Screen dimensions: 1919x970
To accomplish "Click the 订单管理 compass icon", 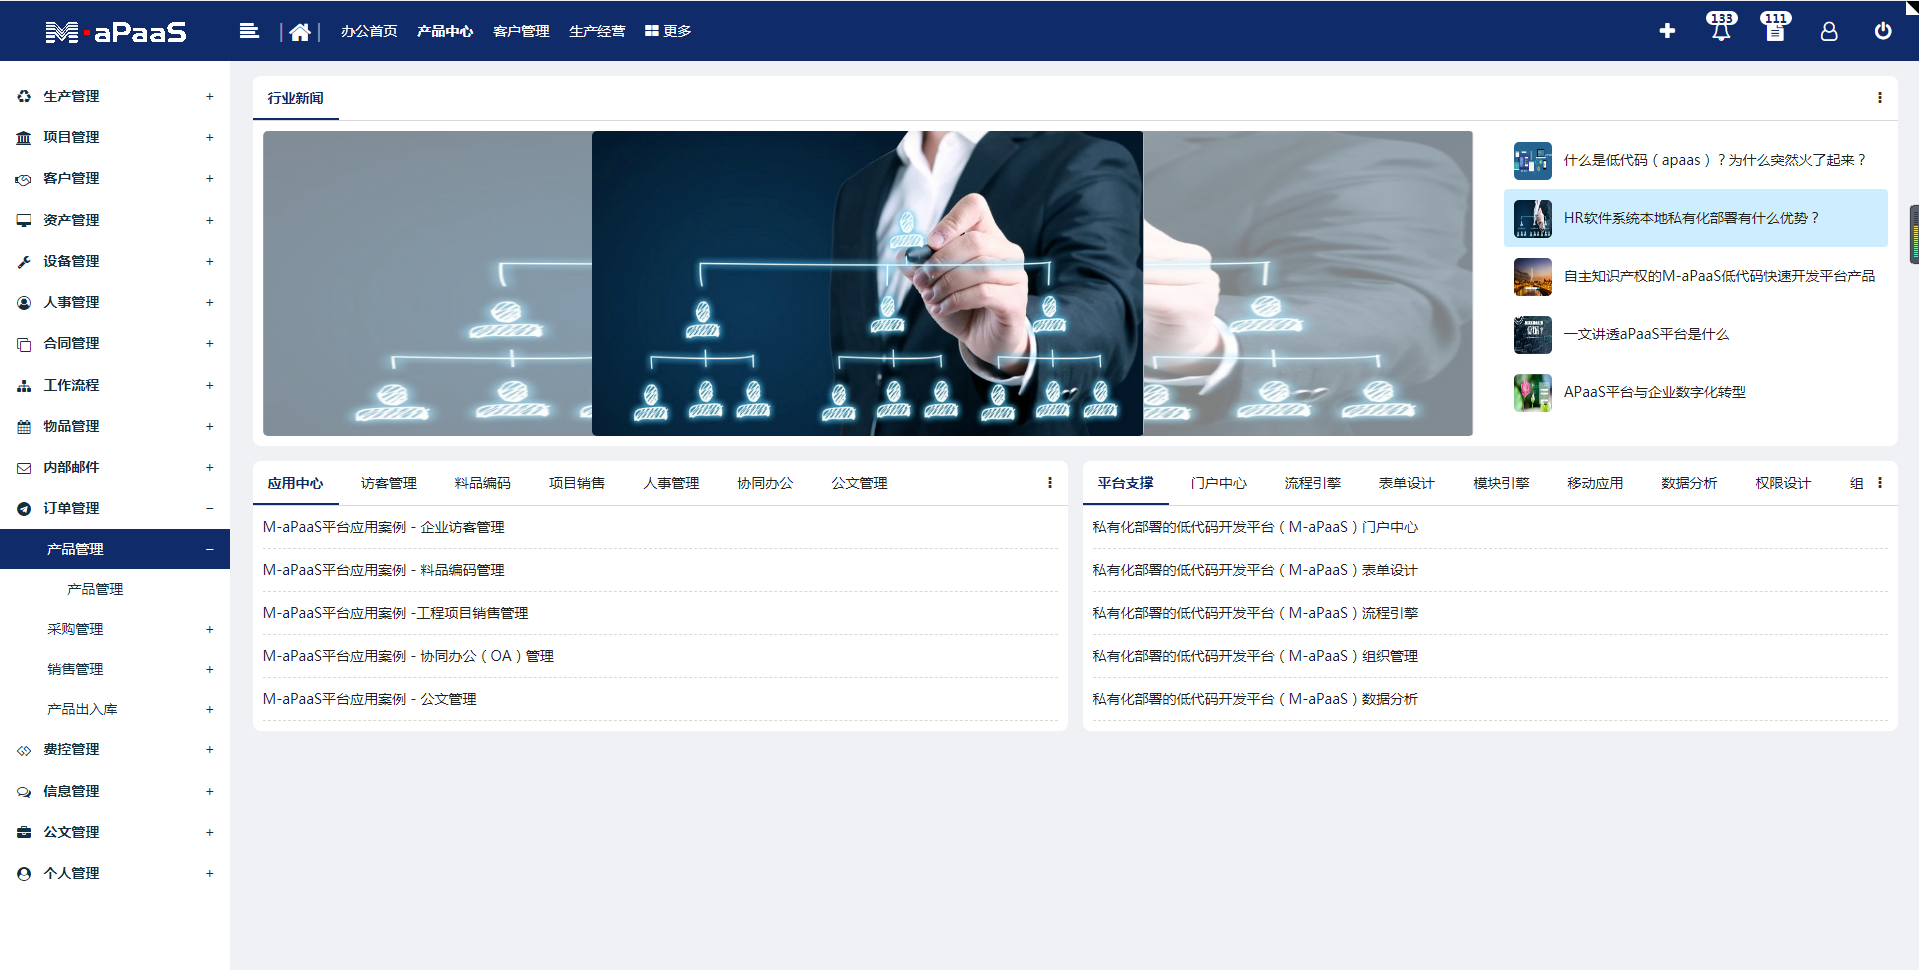I will click(24, 509).
